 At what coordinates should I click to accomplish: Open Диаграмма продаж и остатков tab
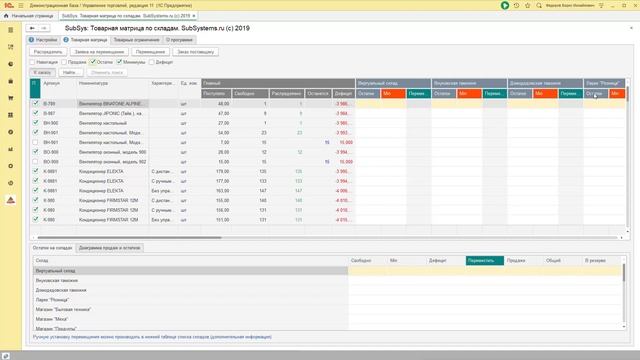coord(109,248)
